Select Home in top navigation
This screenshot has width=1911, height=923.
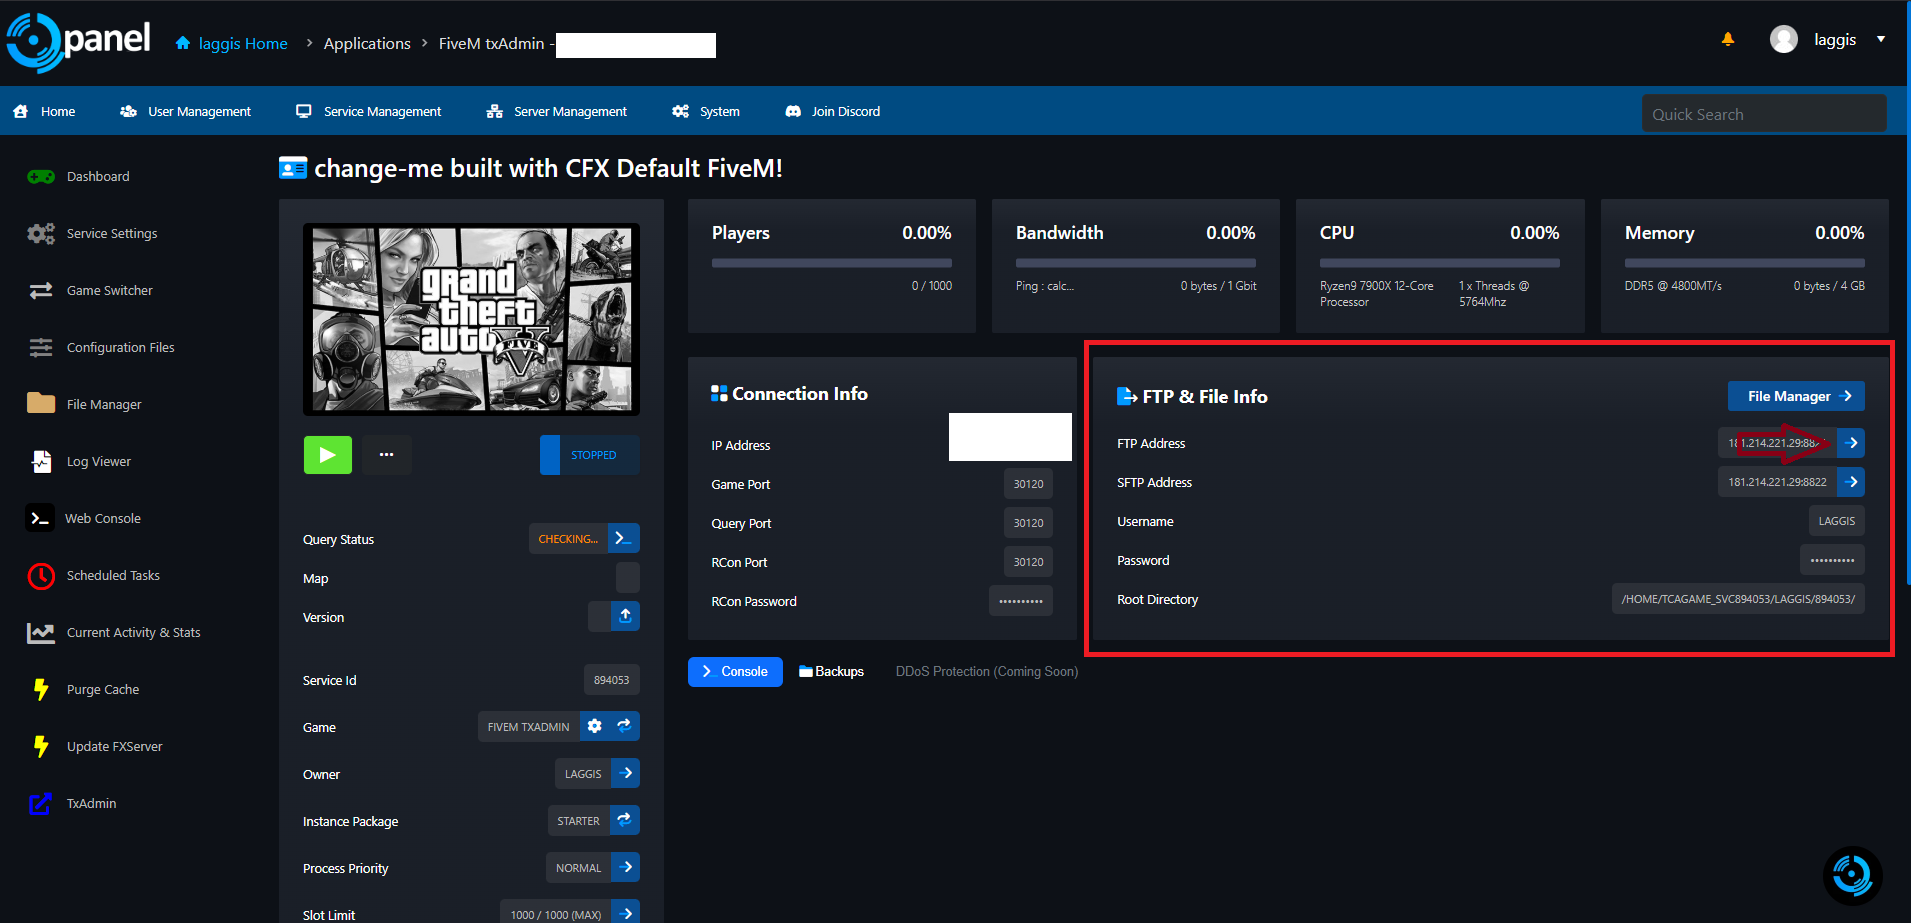(x=44, y=111)
